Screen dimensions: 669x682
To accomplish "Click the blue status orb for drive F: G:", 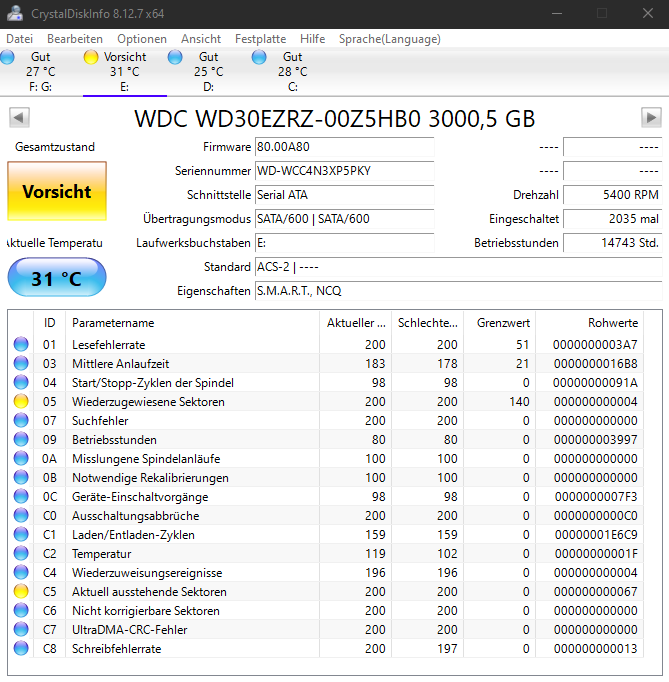I will (x=7, y=57).
